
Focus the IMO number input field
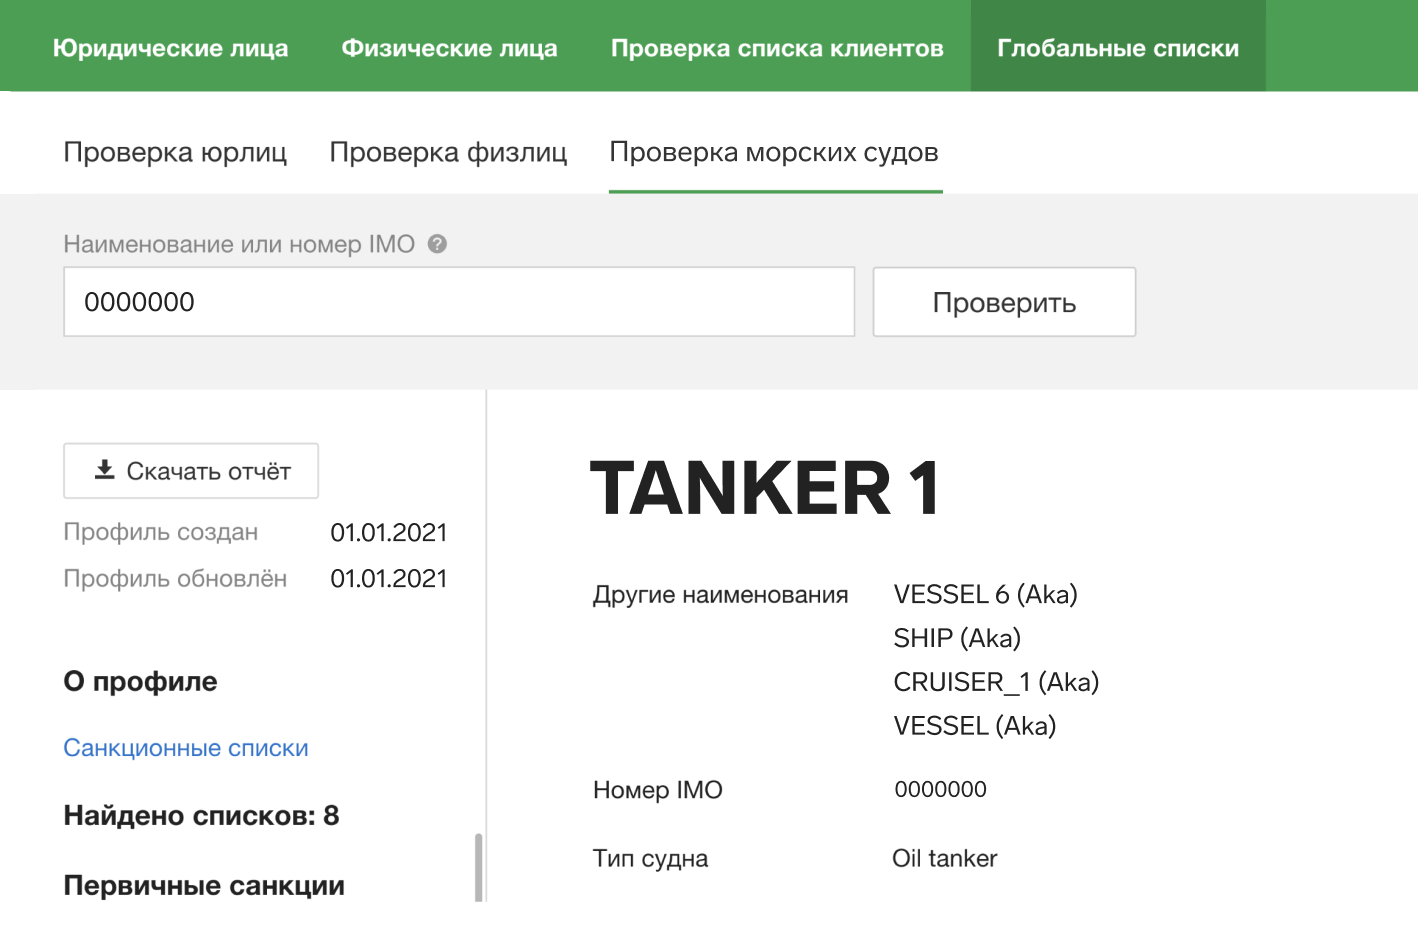point(459,302)
